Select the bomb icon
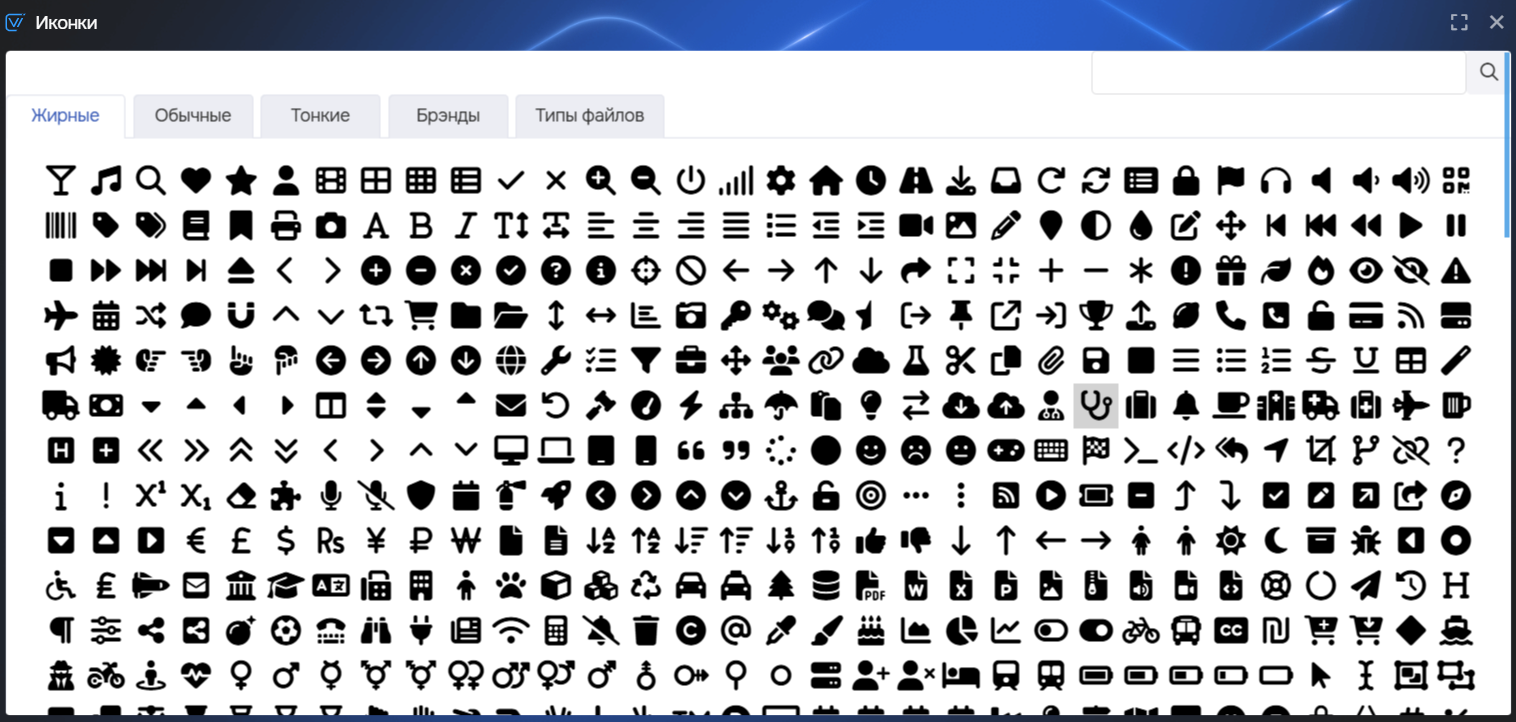1516x722 pixels. 241,631
